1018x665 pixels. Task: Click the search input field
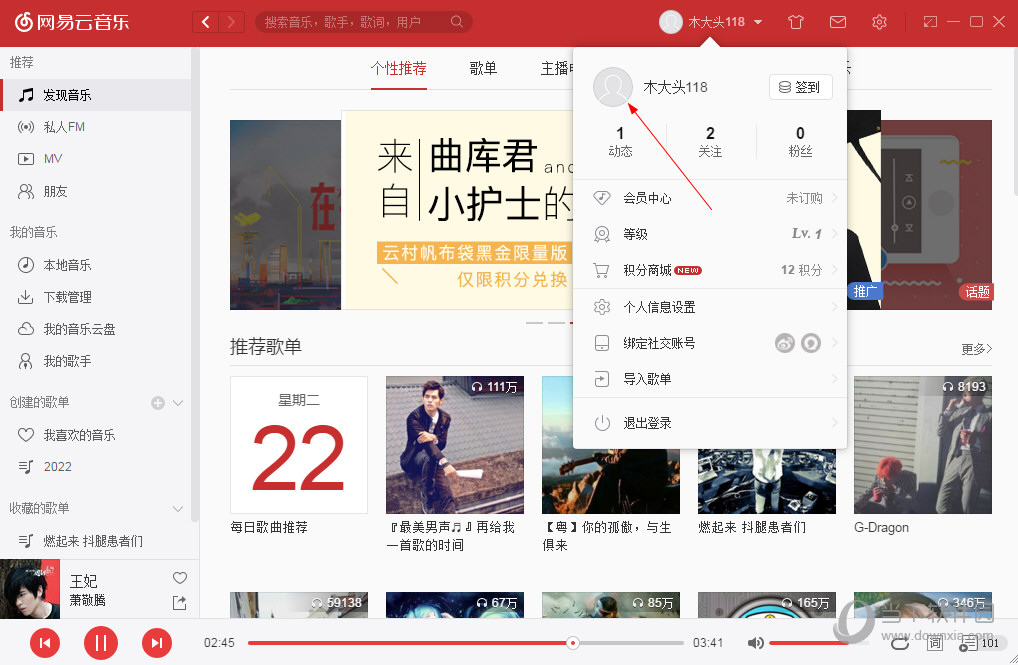350,21
